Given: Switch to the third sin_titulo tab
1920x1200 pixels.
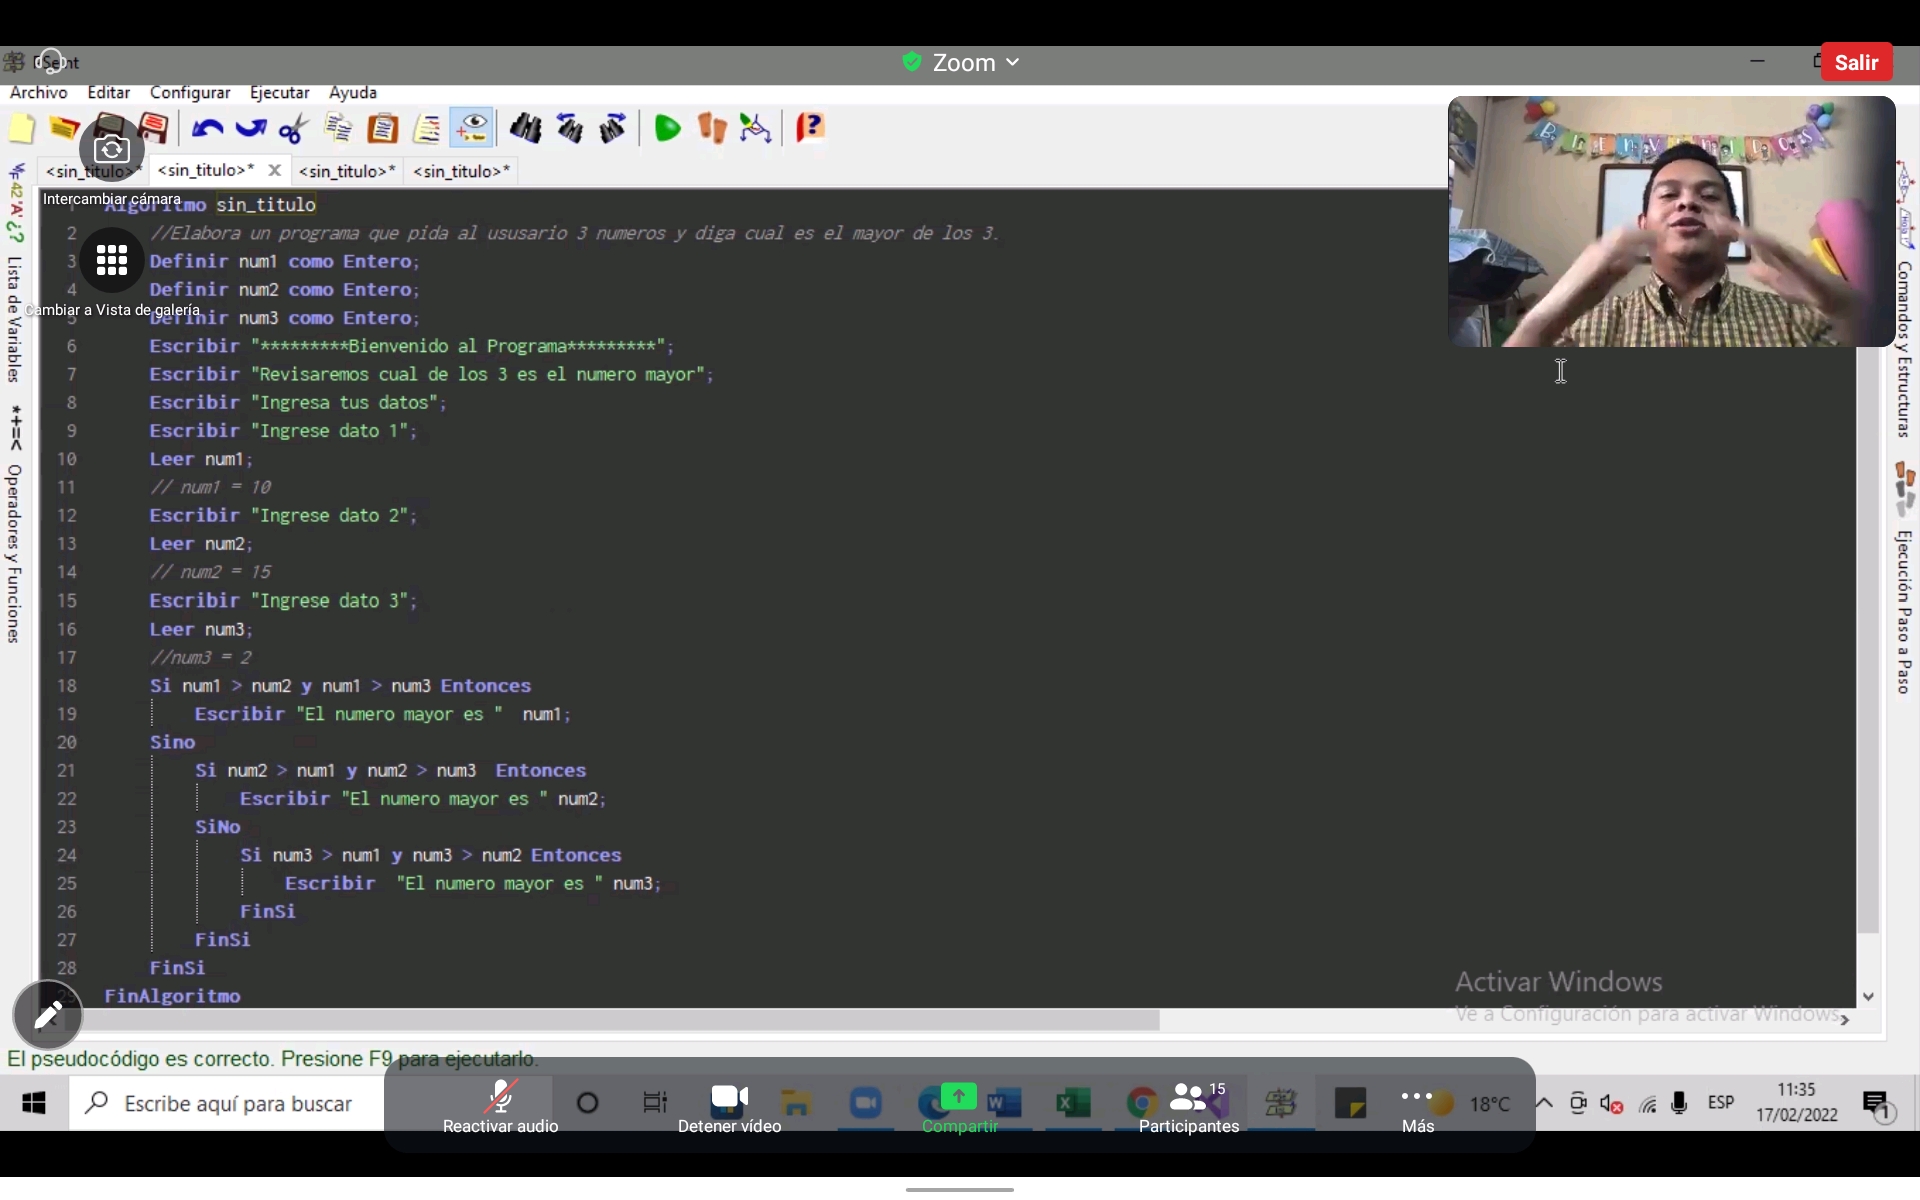Looking at the screenshot, I should click(x=347, y=172).
